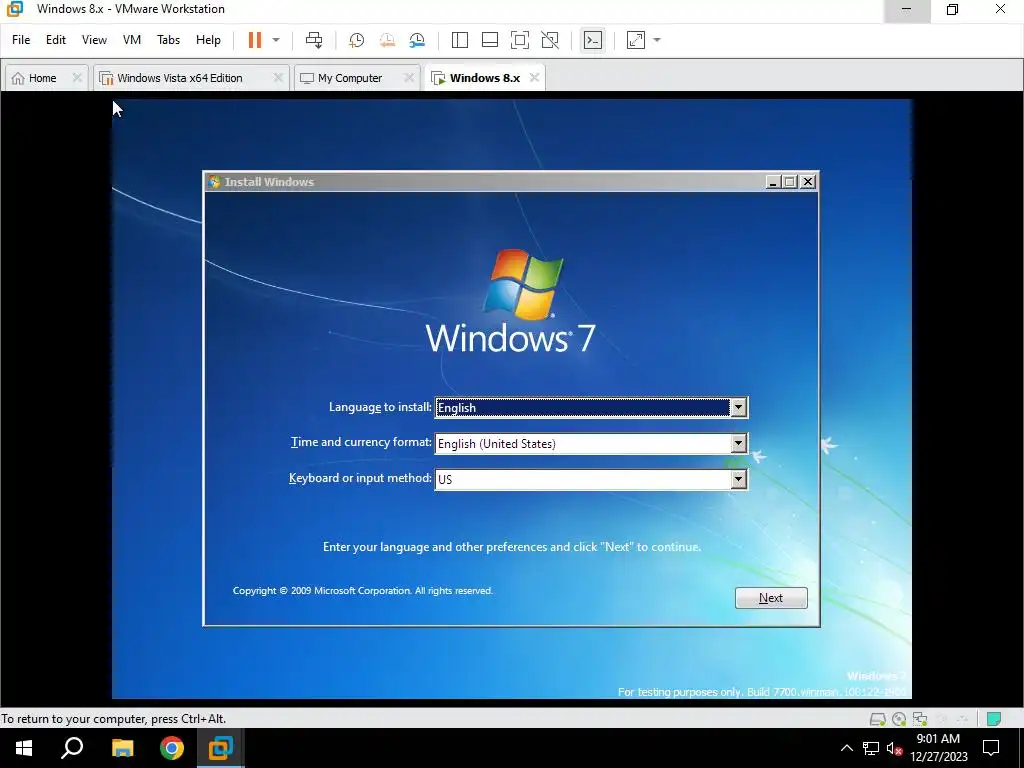
Task: Open the Windows Start menu
Action: click(x=24, y=748)
